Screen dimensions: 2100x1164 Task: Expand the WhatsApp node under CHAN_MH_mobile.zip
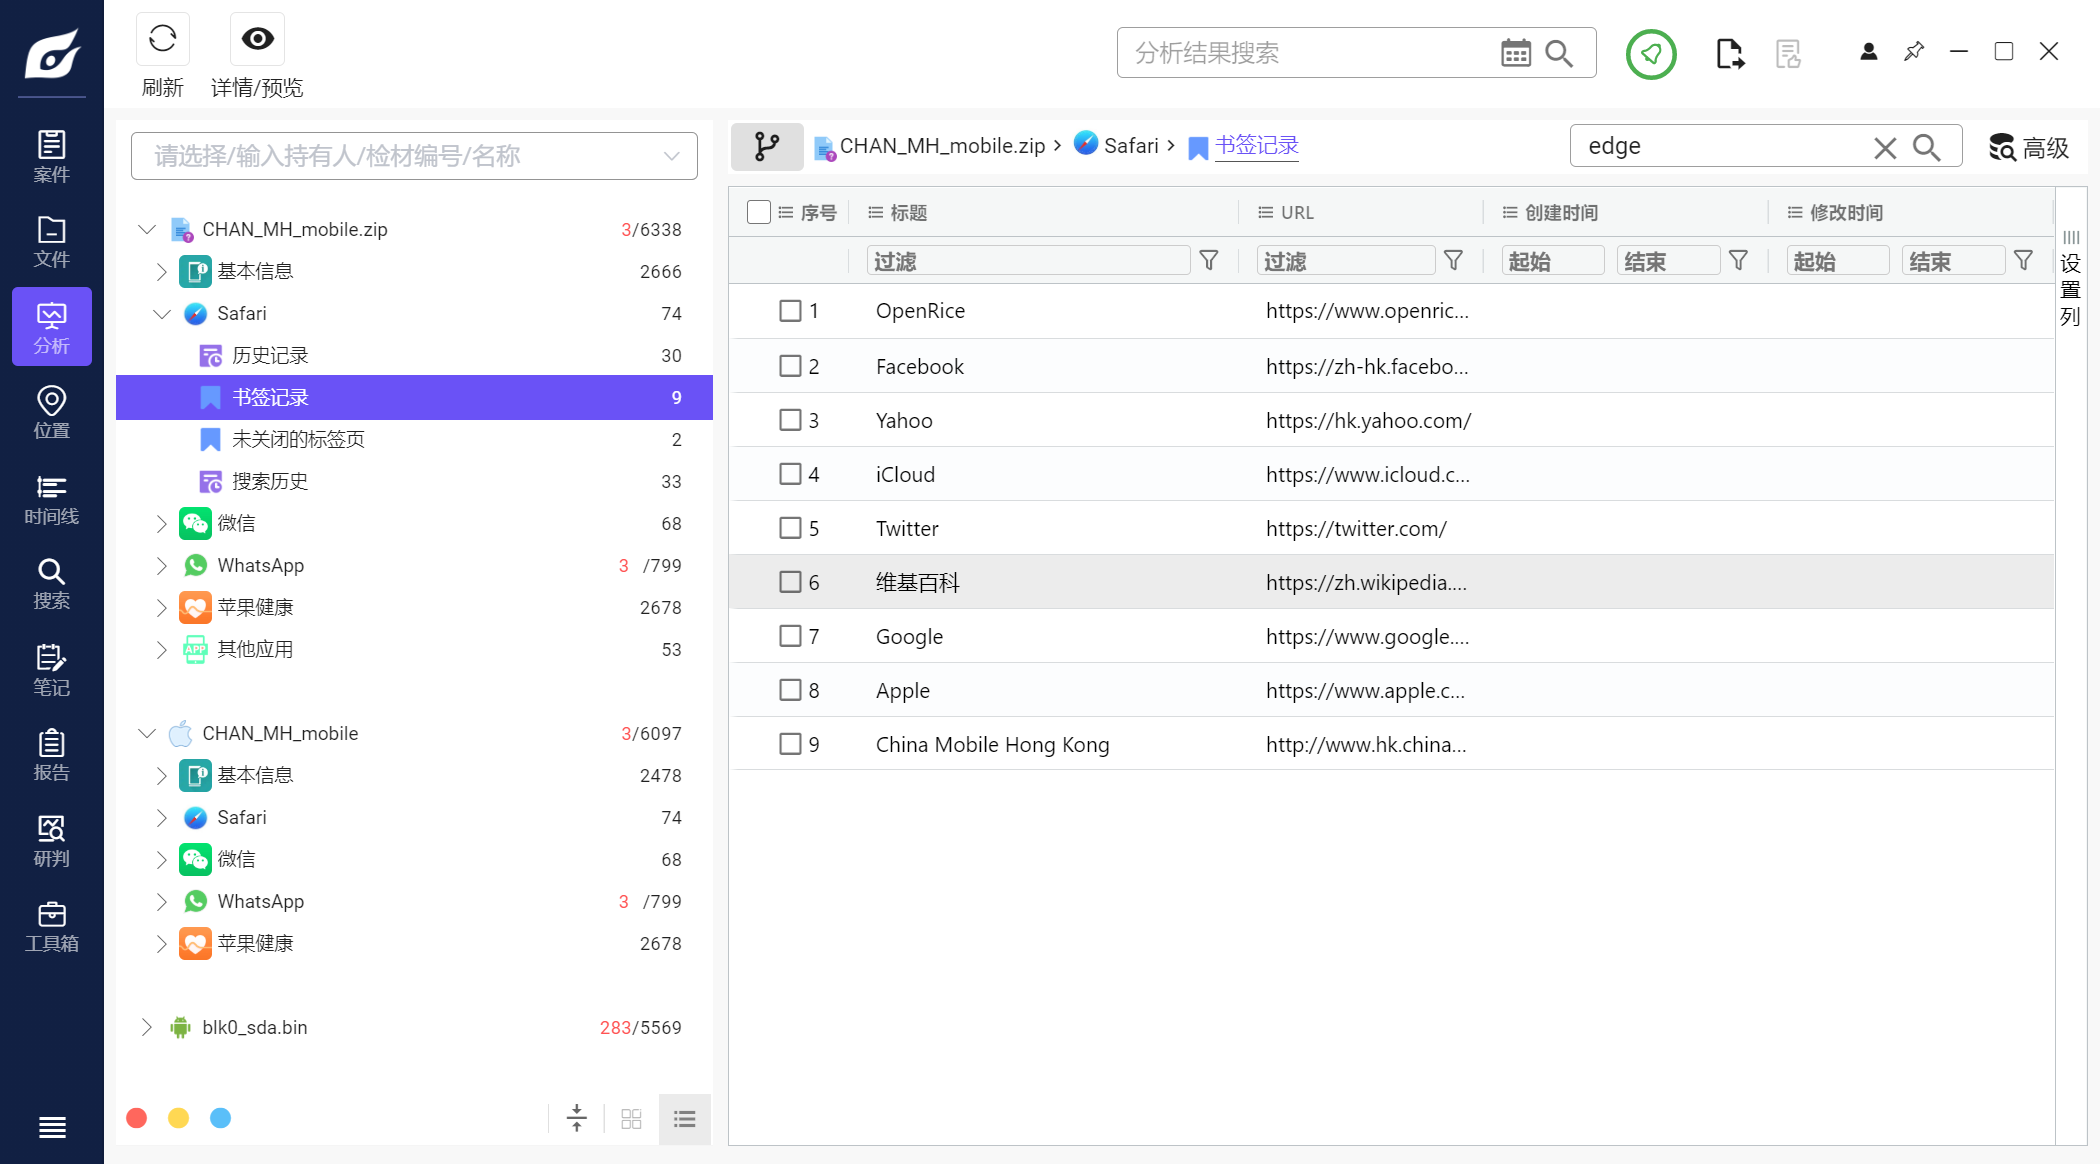coord(161,565)
